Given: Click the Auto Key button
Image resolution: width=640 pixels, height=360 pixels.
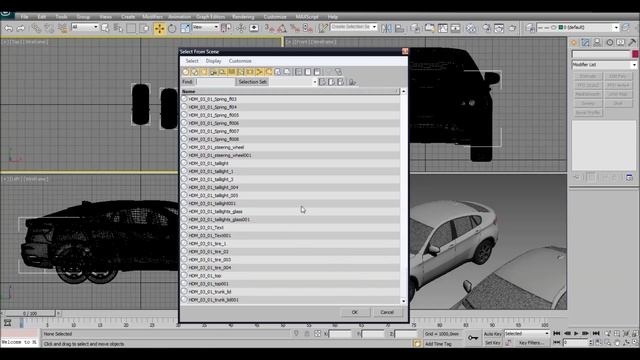Looking at the screenshot, I should (493, 334).
